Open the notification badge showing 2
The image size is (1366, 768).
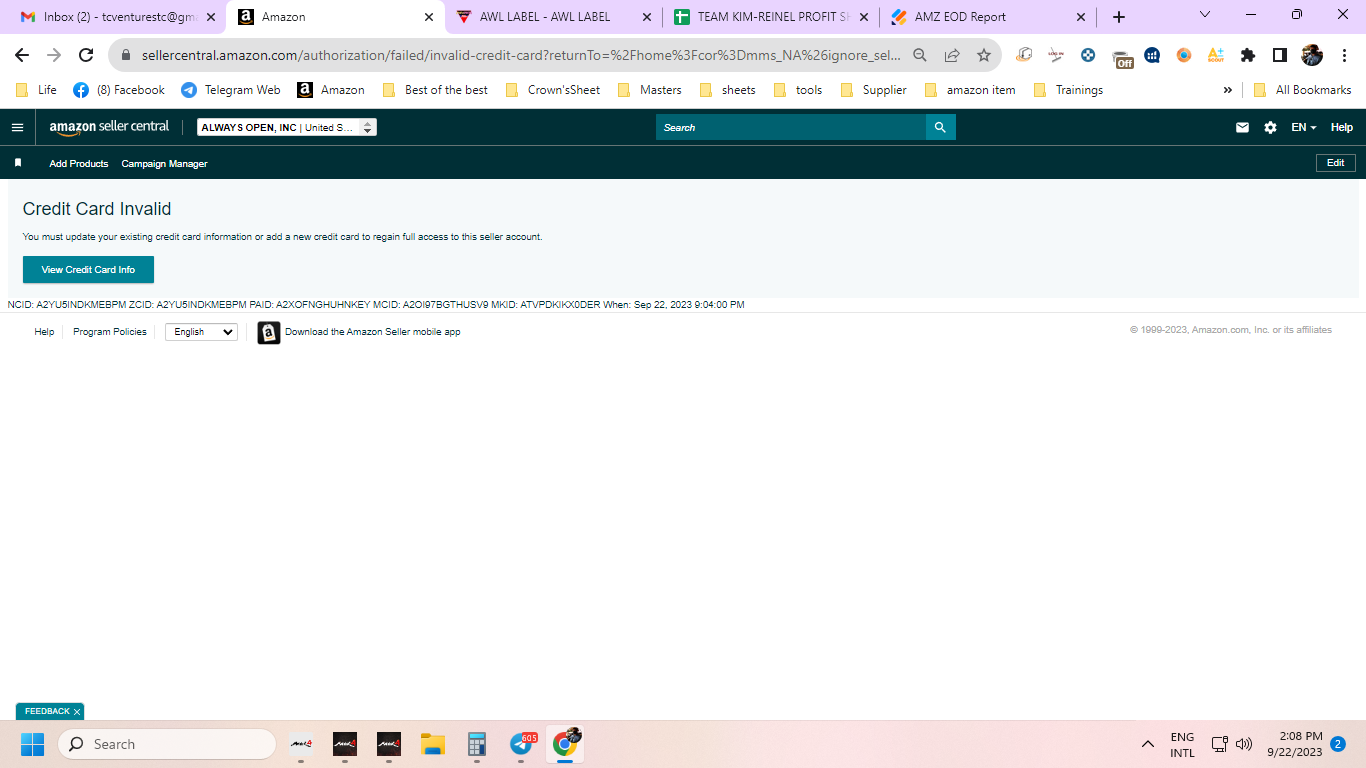[x=1338, y=744]
